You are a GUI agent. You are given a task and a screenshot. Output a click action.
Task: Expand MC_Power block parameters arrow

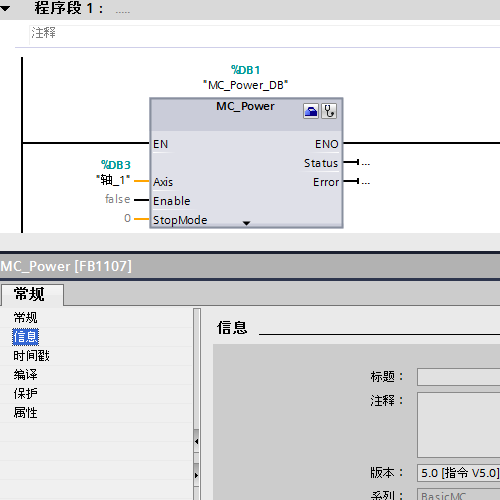click(x=246, y=223)
